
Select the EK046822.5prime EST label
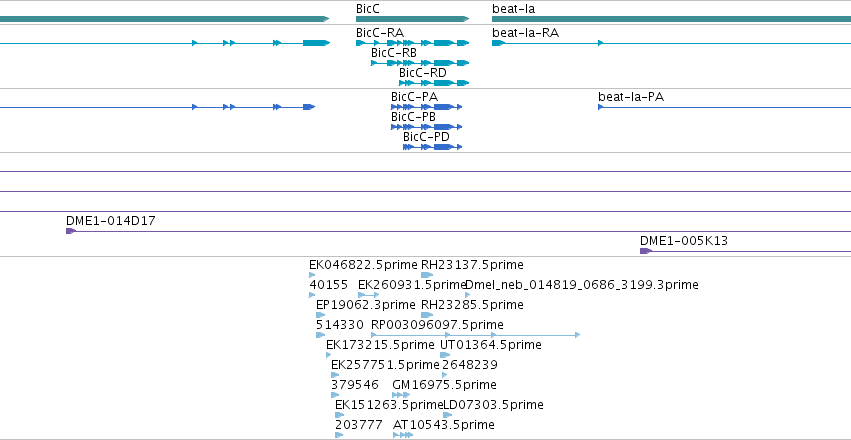tap(364, 265)
